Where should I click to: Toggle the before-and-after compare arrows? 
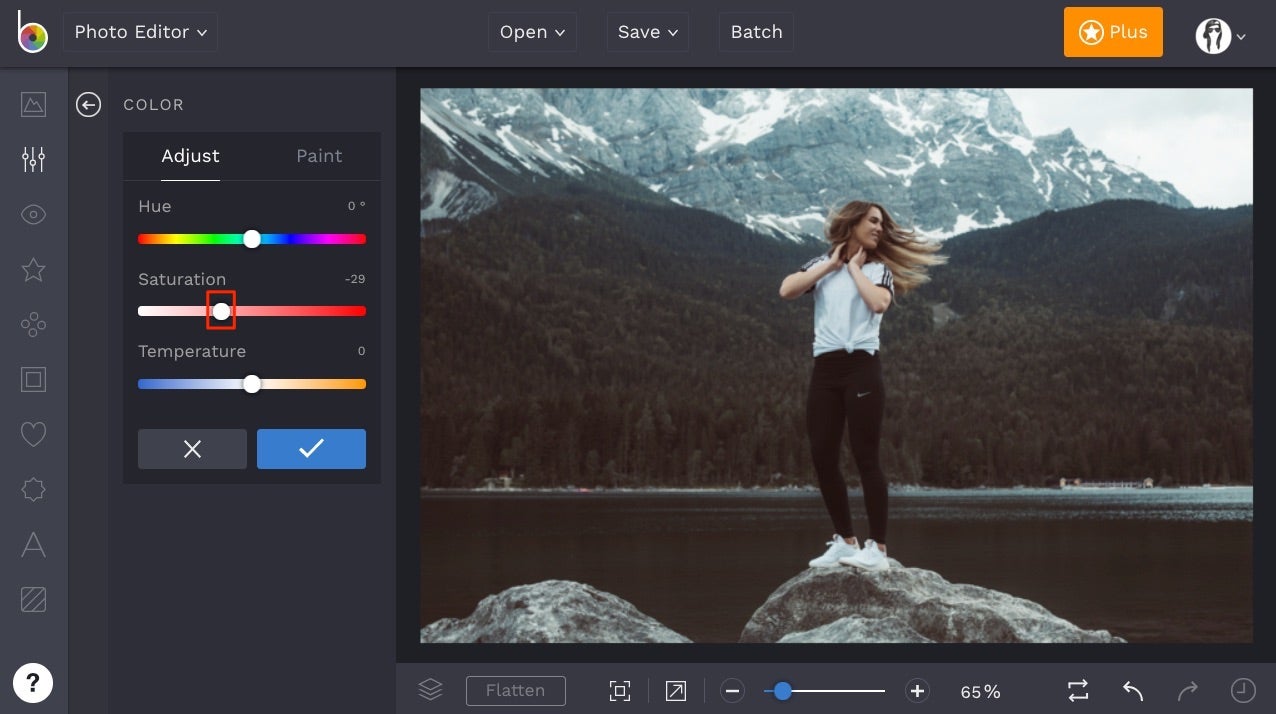[1077, 690]
